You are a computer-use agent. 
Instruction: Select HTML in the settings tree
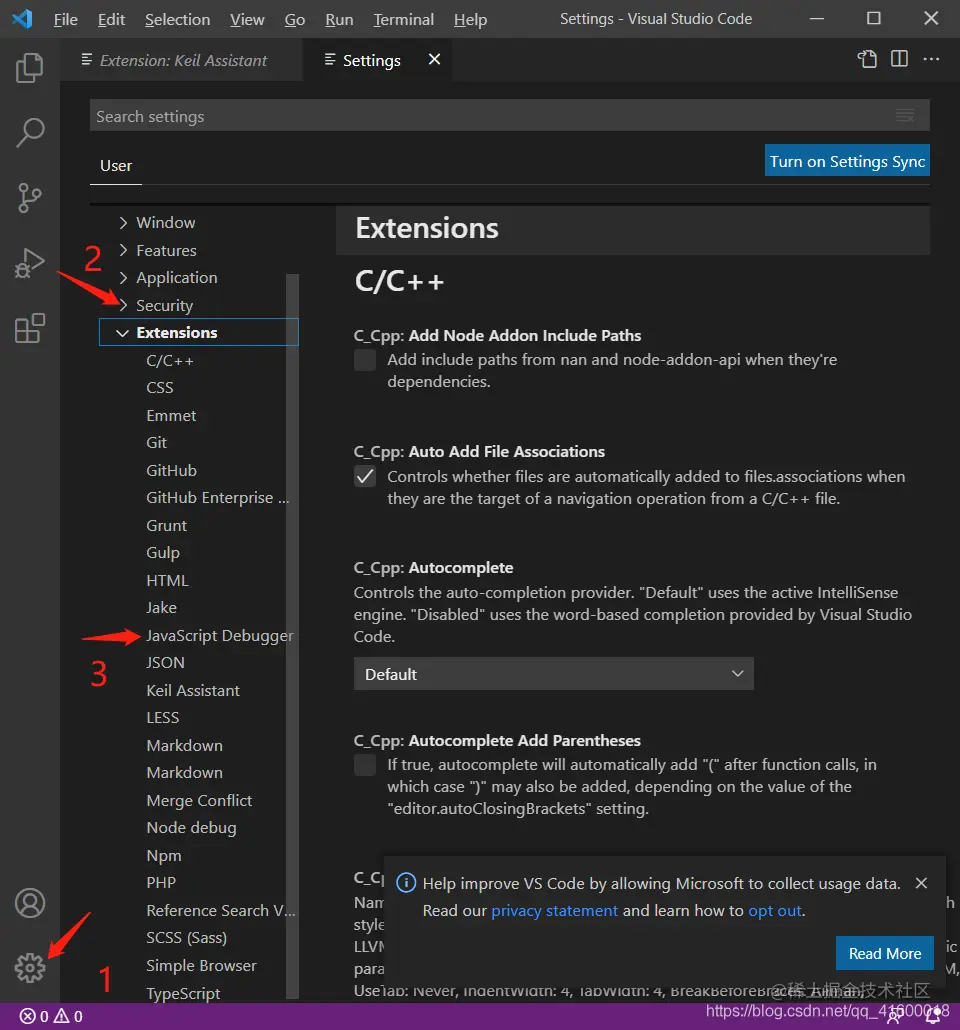[168, 581]
